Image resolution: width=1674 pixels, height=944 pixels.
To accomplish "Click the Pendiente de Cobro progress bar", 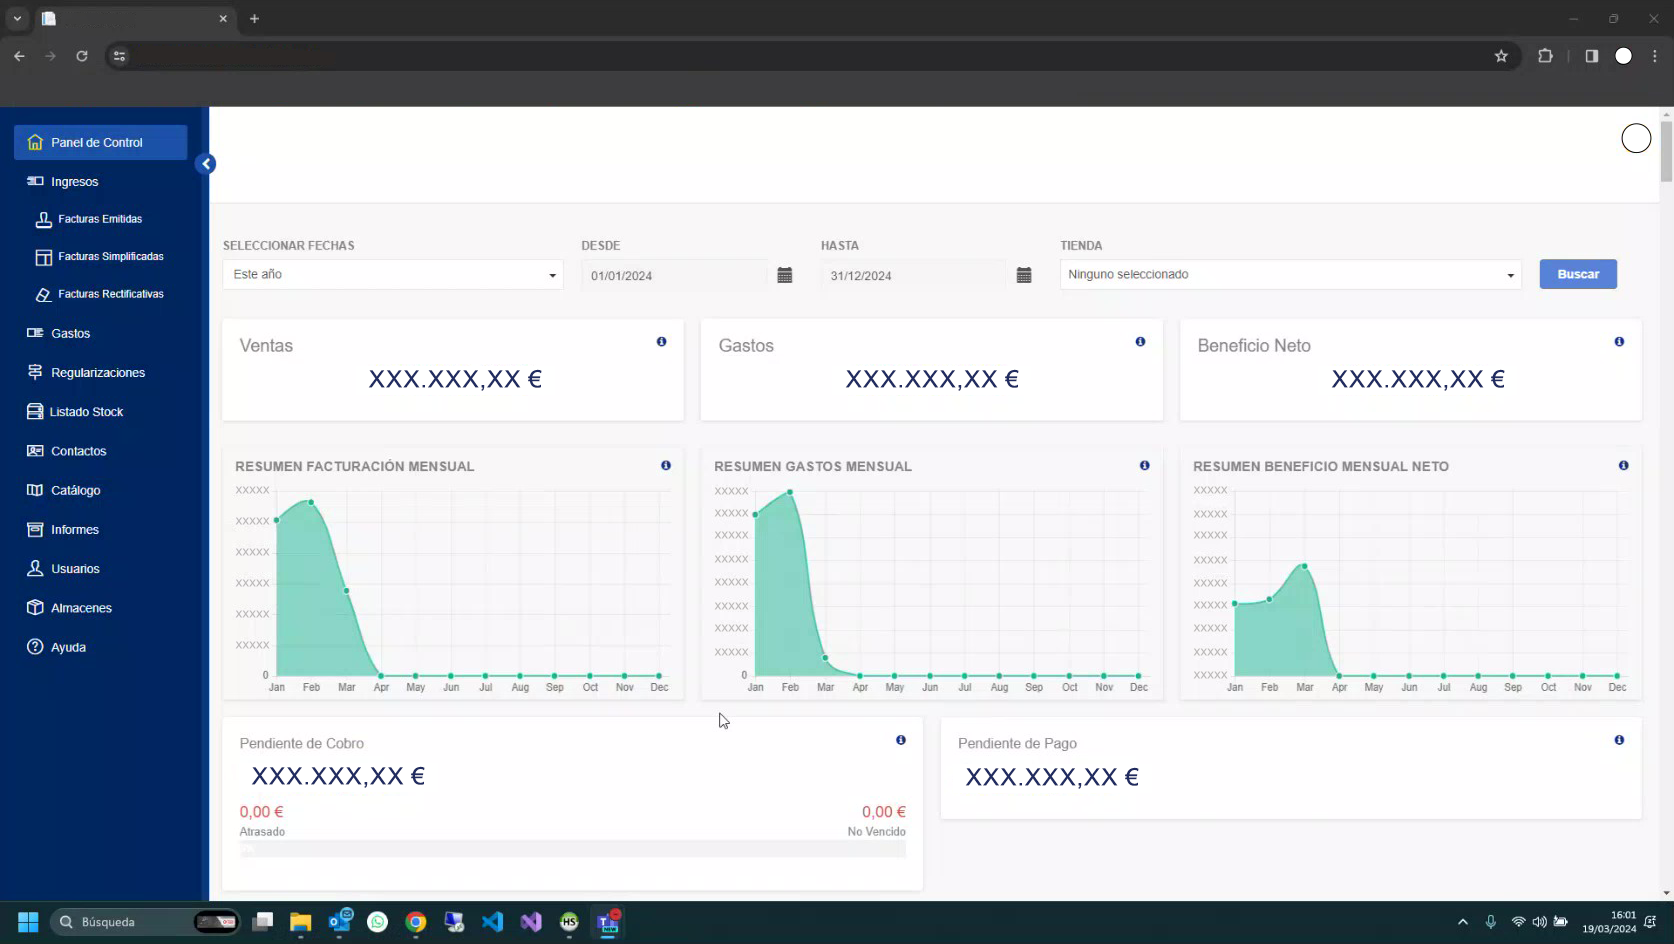I will [x=572, y=850].
